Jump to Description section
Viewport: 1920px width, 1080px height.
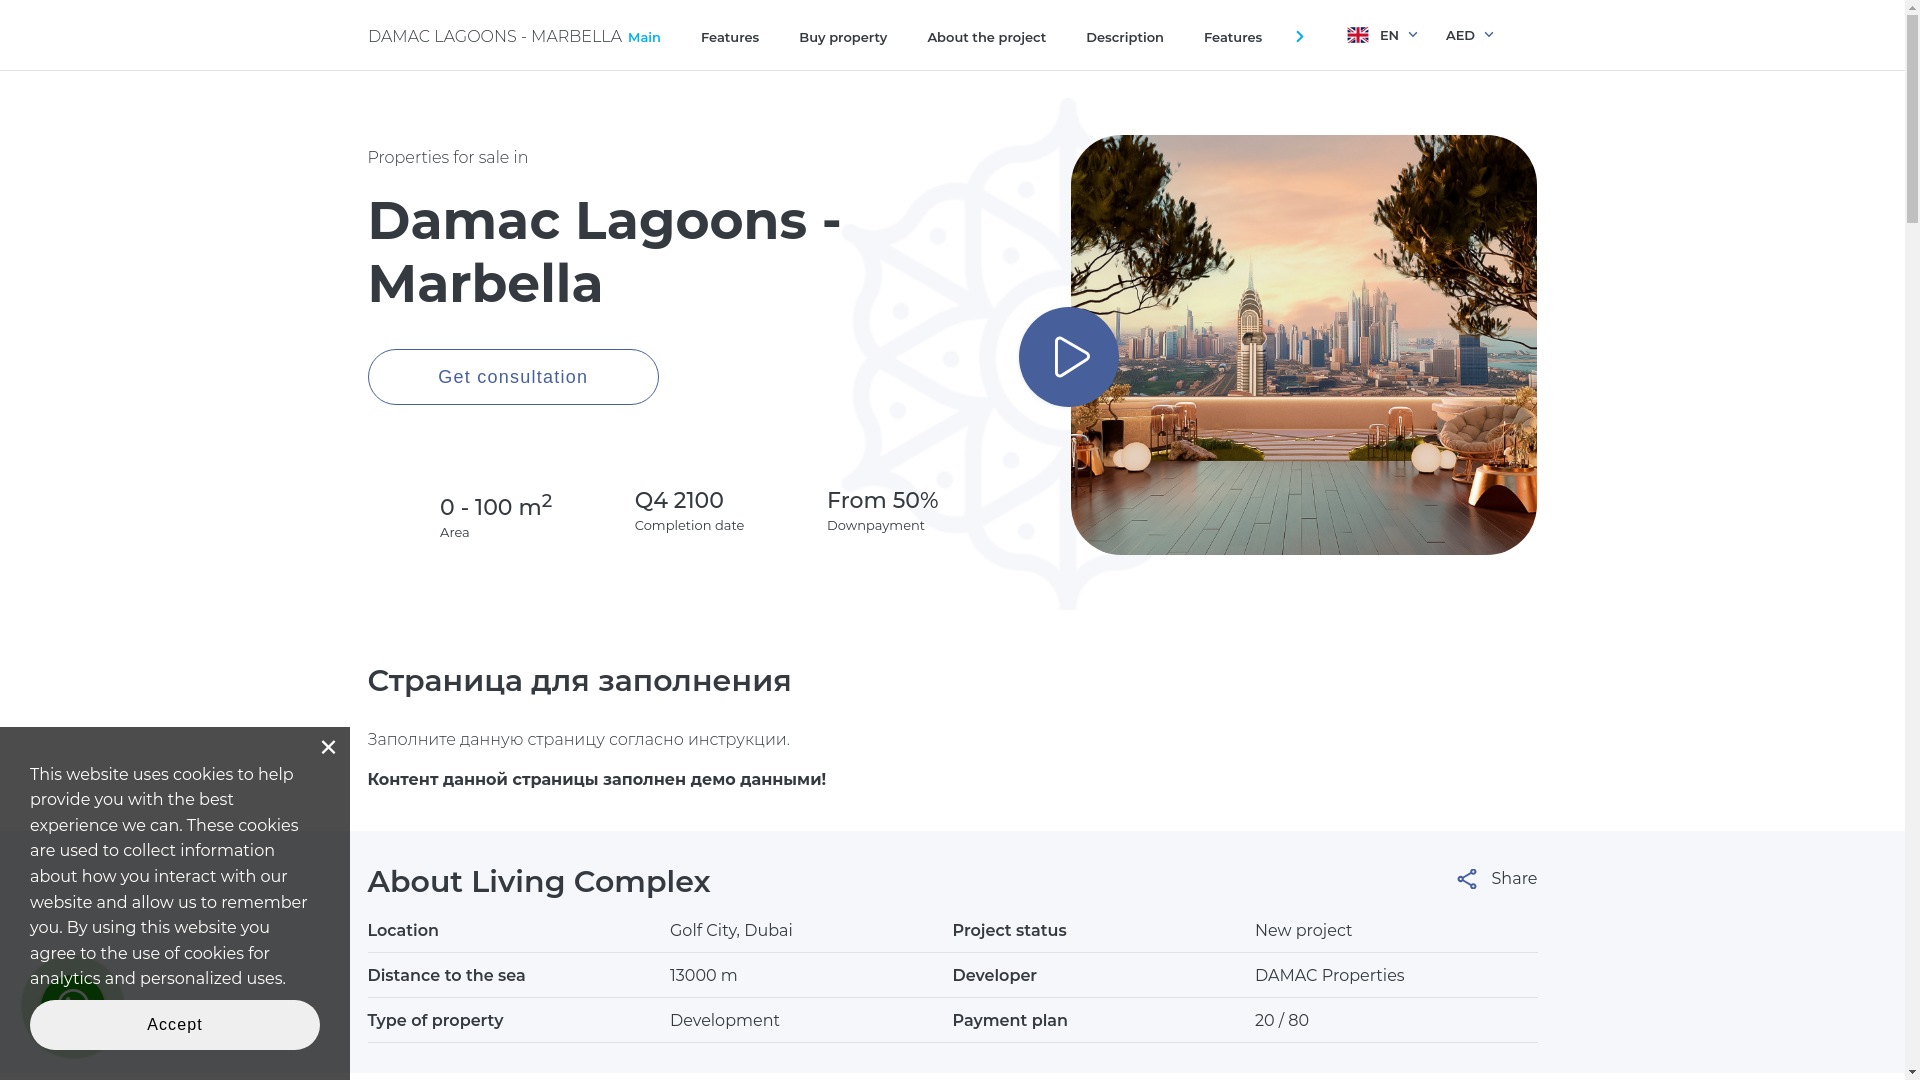click(1124, 37)
